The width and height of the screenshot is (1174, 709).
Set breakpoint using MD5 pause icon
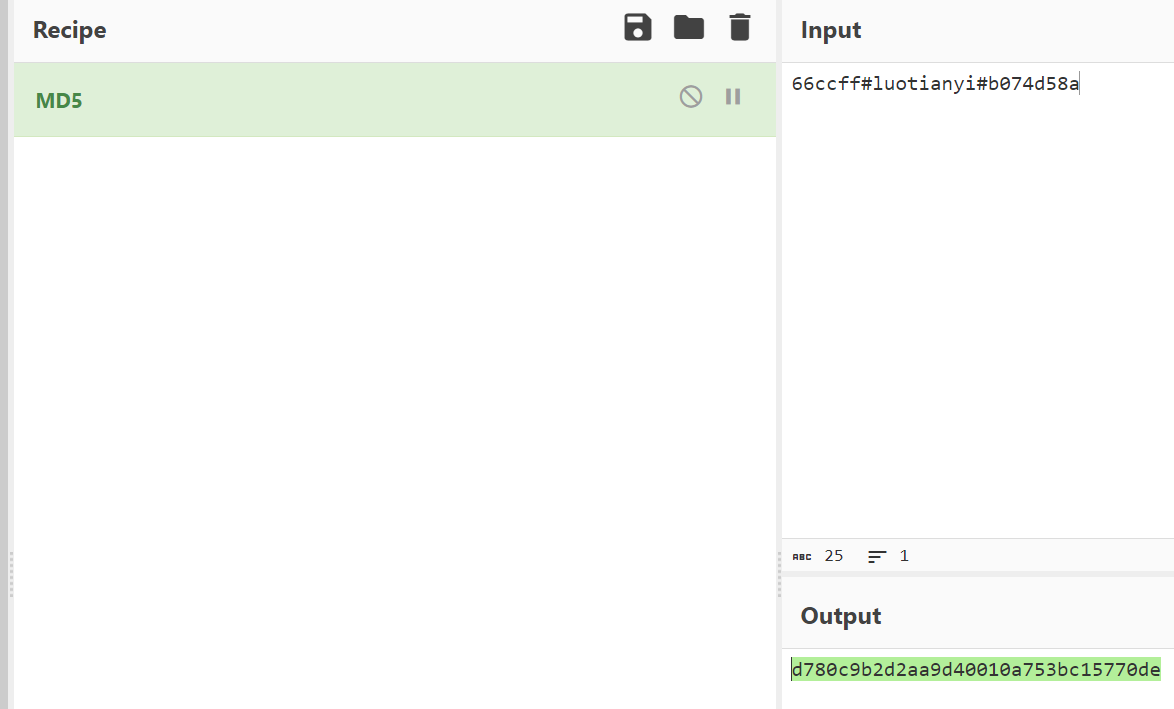point(733,97)
